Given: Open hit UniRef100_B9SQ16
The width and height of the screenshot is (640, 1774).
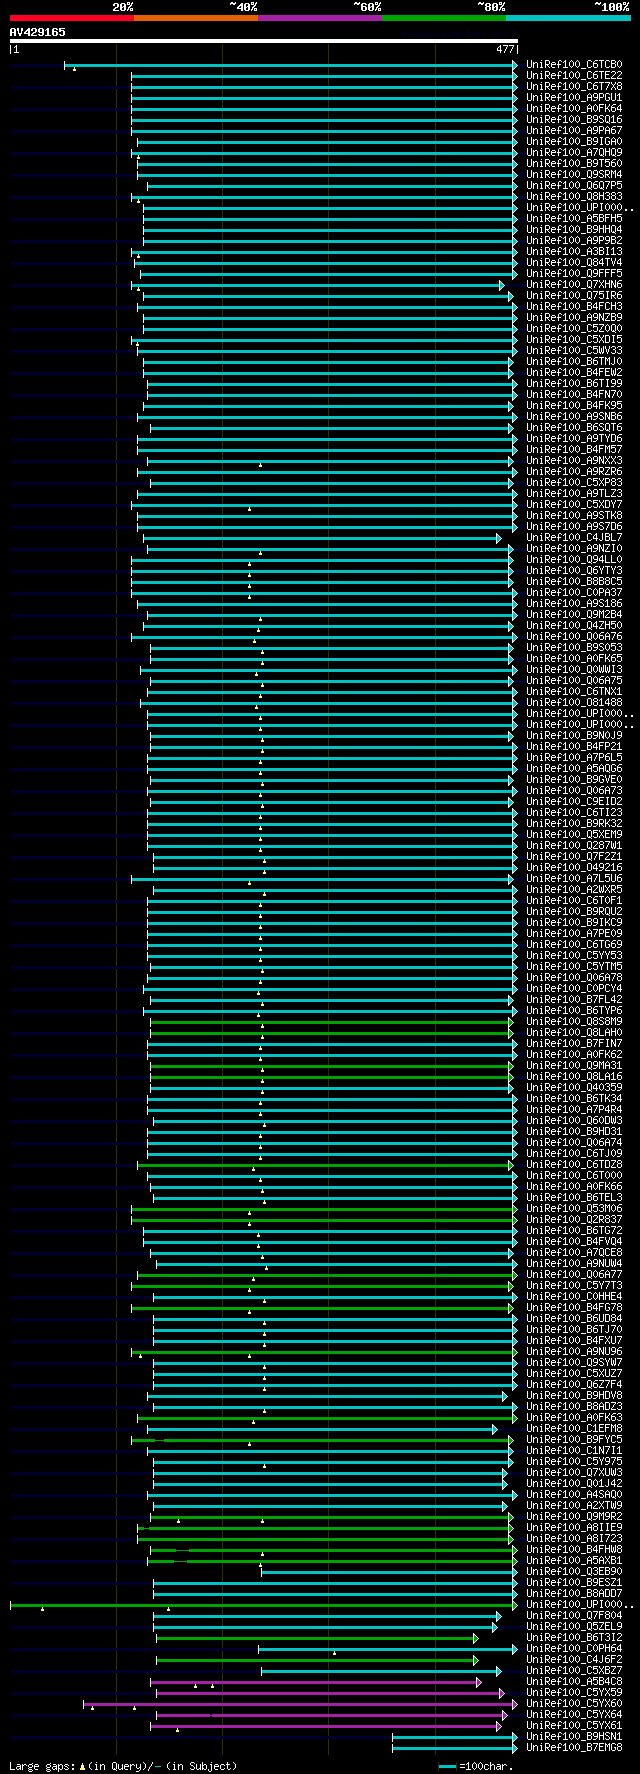Looking at the screenshot, I should coord(574,120).
